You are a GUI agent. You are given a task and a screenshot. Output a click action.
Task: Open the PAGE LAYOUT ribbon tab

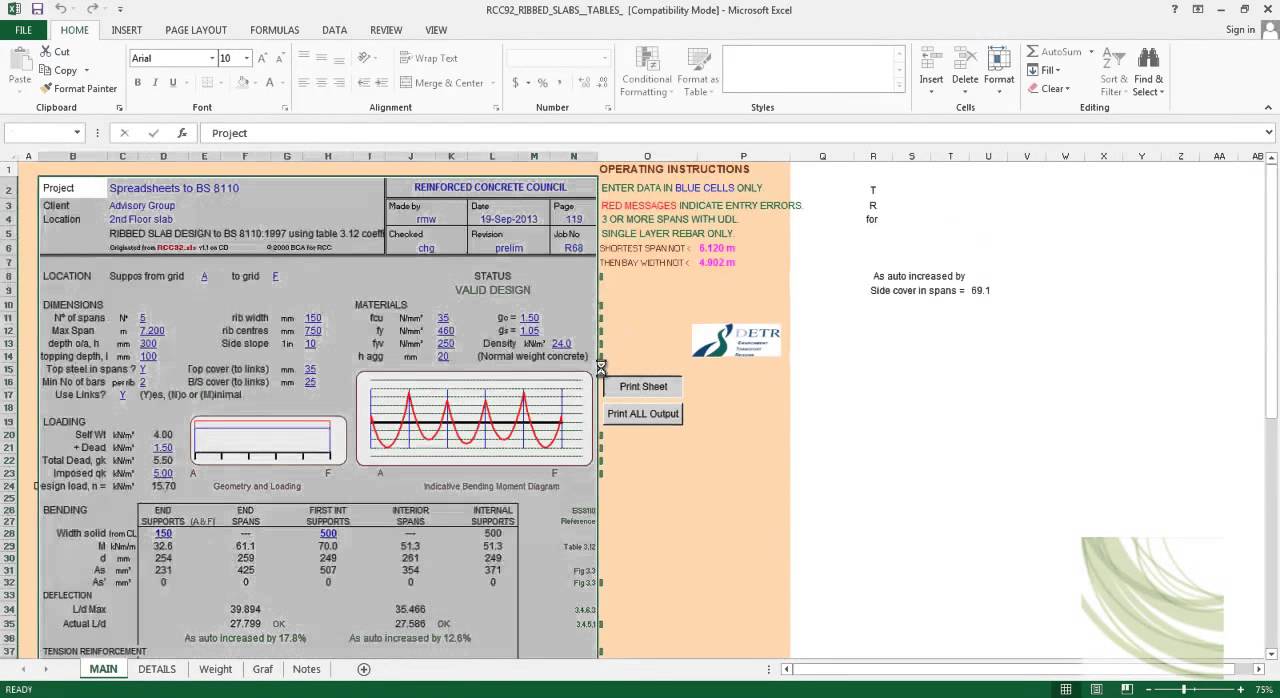(196, 30)
